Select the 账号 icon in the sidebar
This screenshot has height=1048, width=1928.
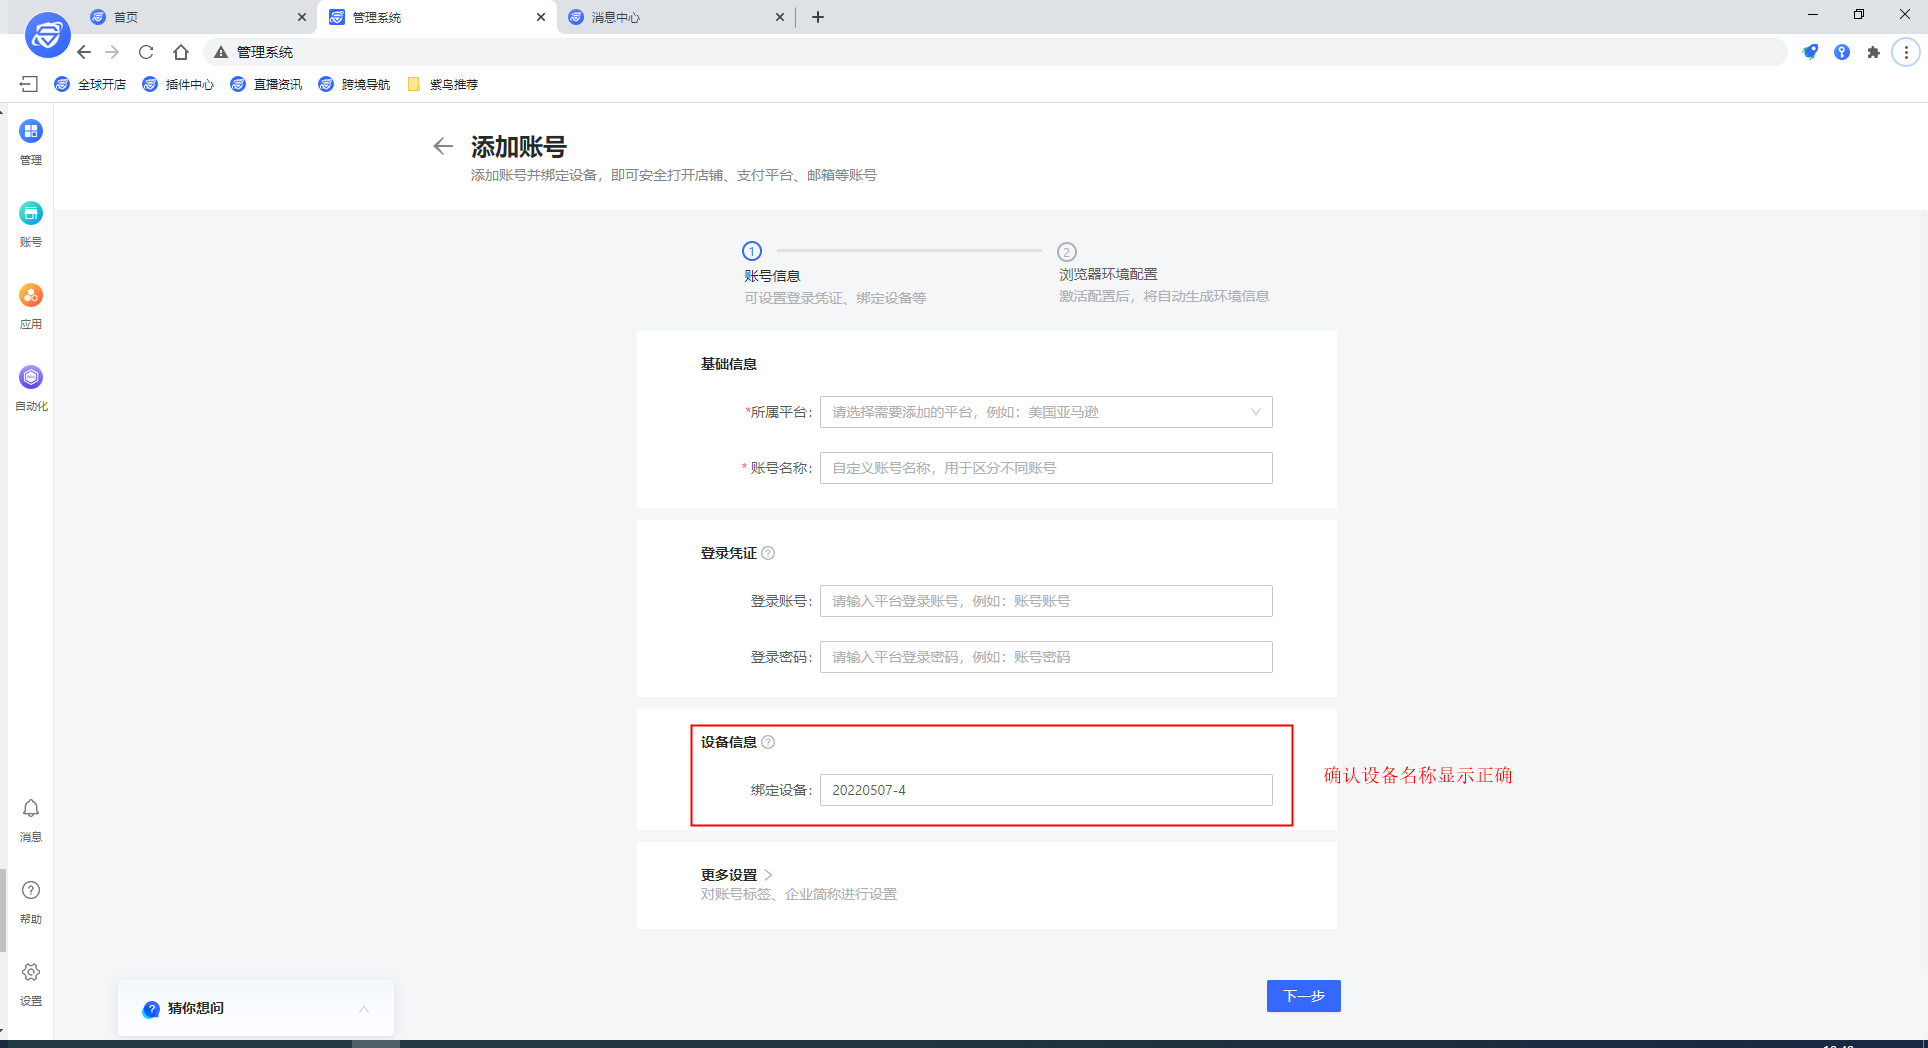pyautogui.click(x=30, y=222)
